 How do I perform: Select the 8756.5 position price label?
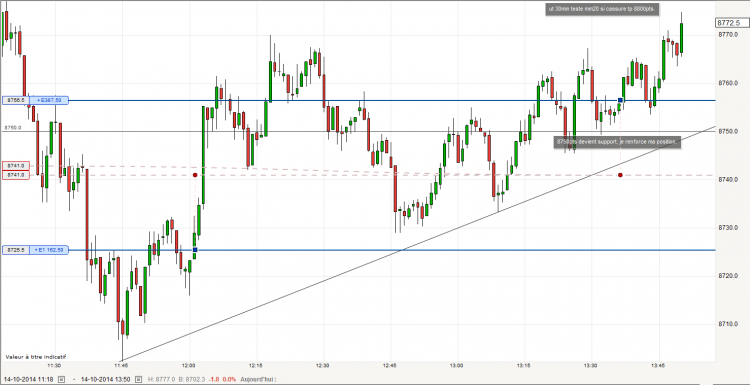[16, 100]
